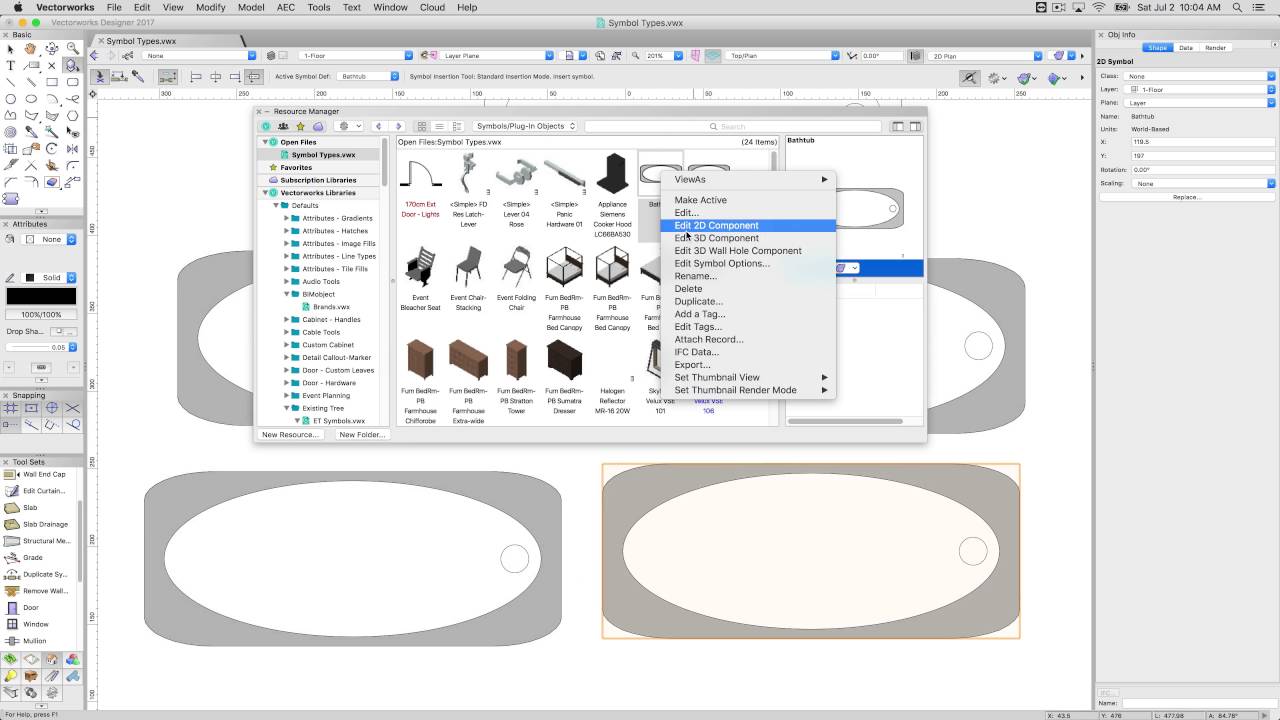Toggle Standard Insertion mode button

(100, 77)
